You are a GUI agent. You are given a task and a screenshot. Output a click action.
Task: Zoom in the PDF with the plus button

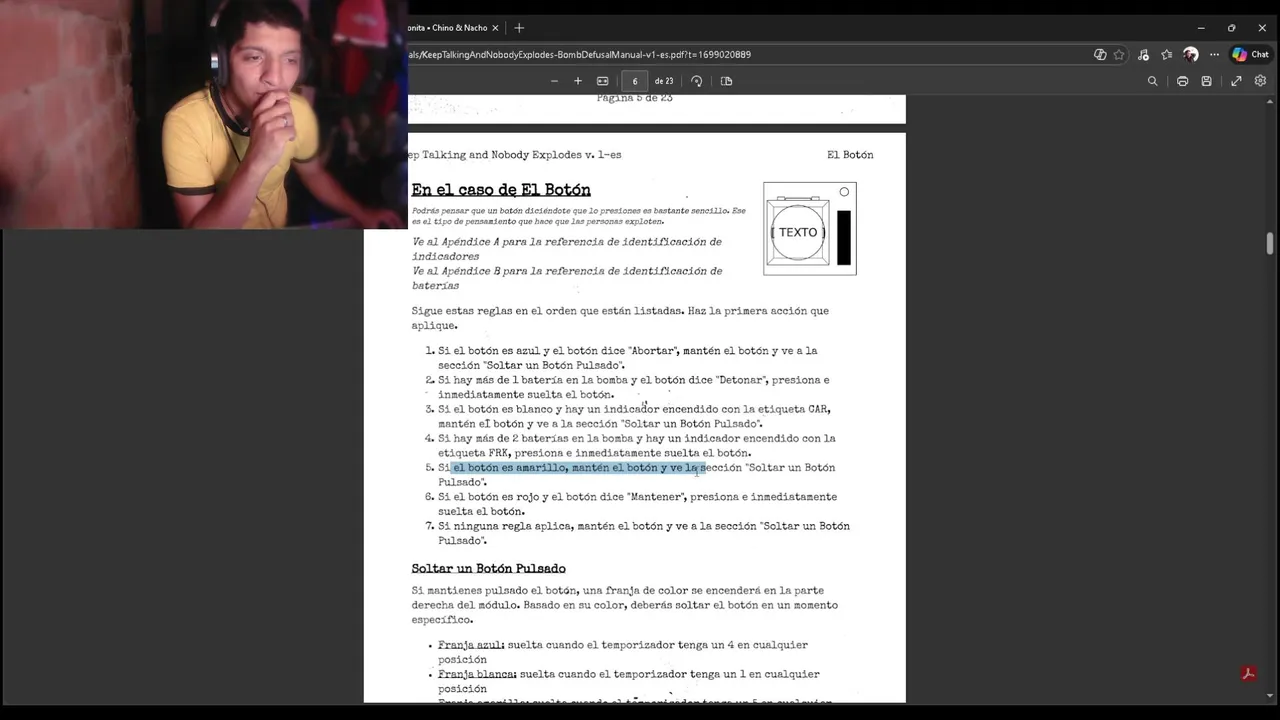coord(578,81)
